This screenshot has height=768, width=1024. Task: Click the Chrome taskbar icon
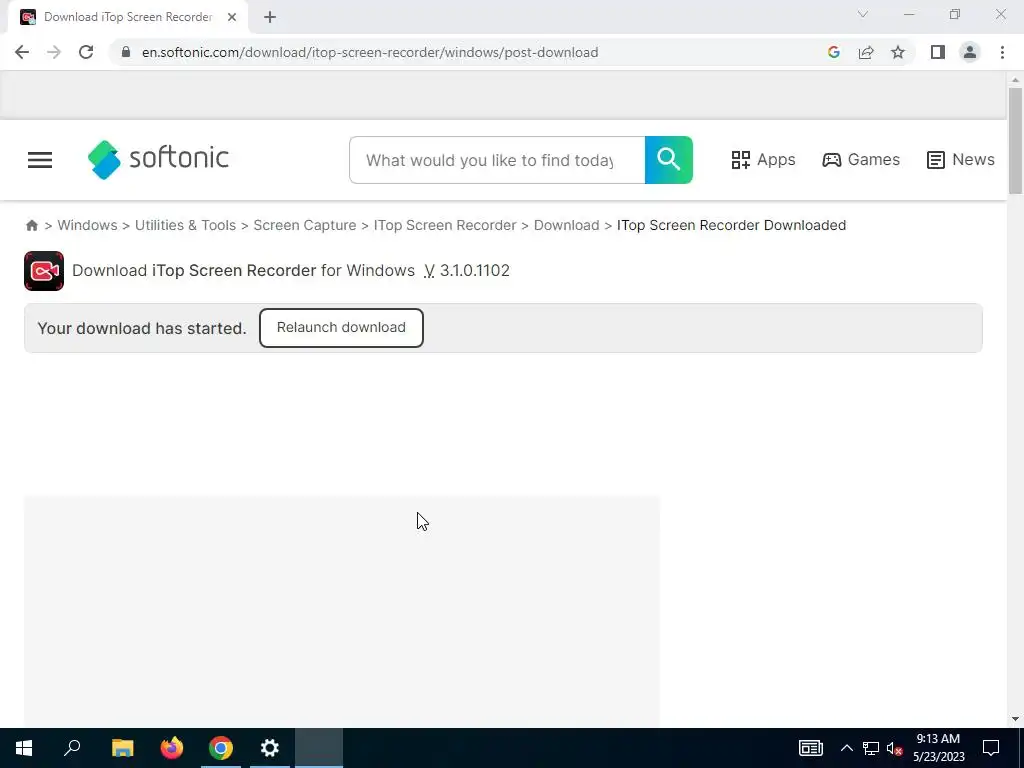pyautogui.click(x=221, y=748)
